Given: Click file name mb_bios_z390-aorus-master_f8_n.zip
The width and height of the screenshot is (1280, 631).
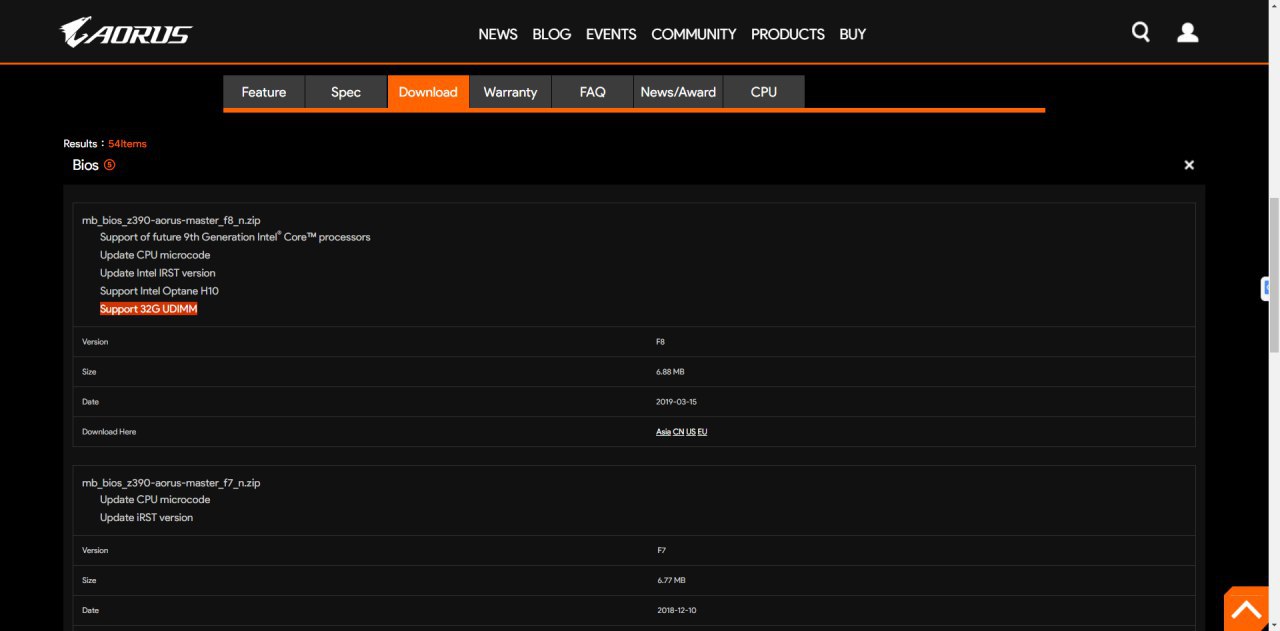Looking at the screenshot, I should (x=171, y=219).
